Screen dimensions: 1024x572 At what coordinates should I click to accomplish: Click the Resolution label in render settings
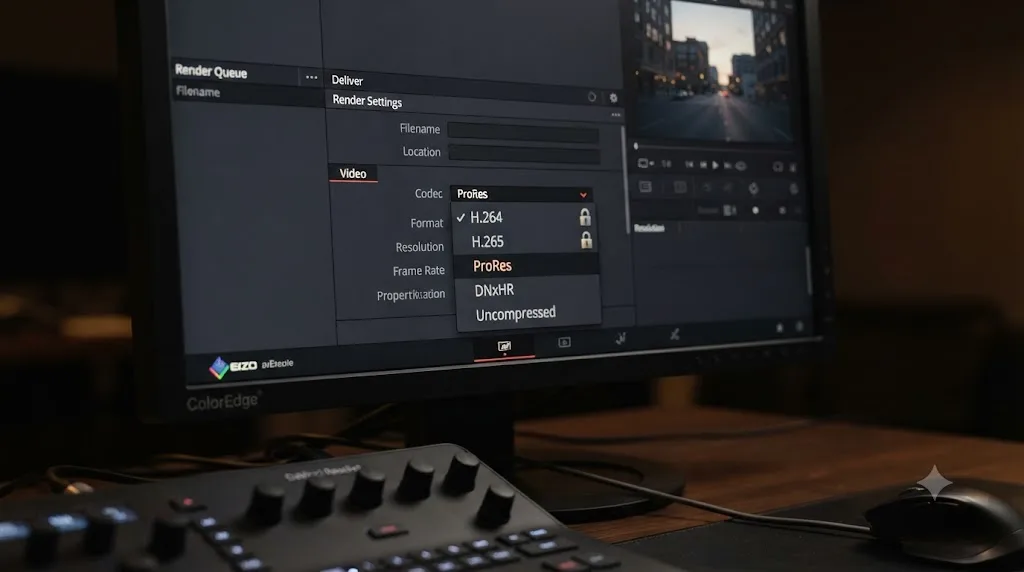point(419,247)
